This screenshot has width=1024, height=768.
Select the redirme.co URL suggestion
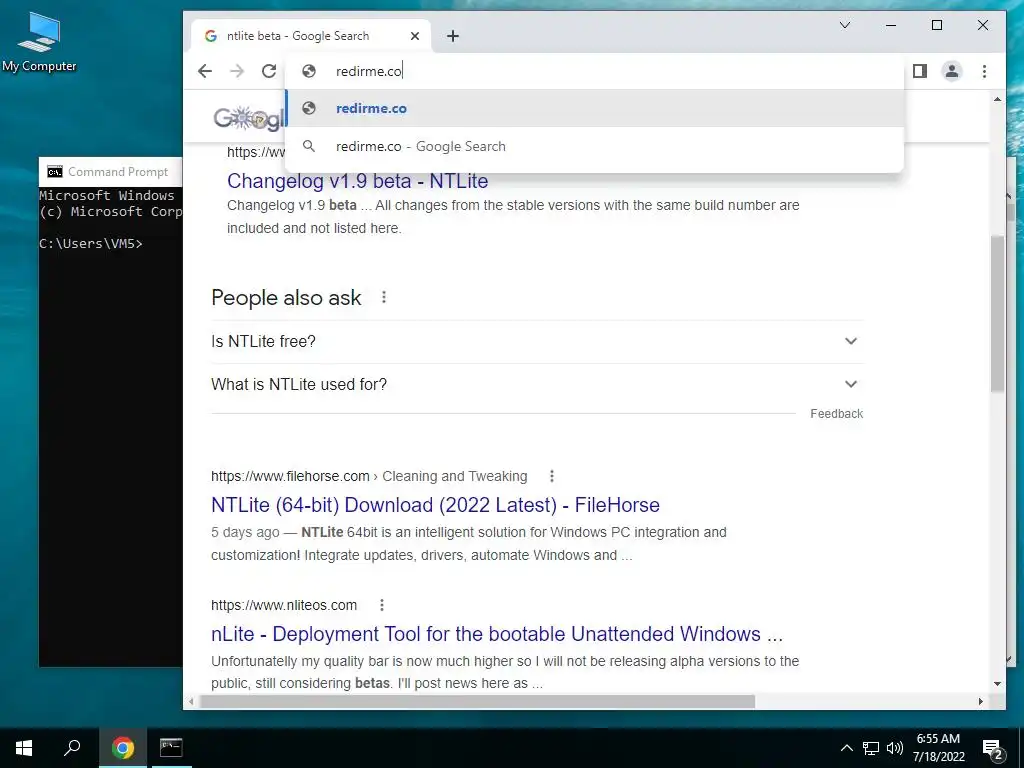(594, 108)
